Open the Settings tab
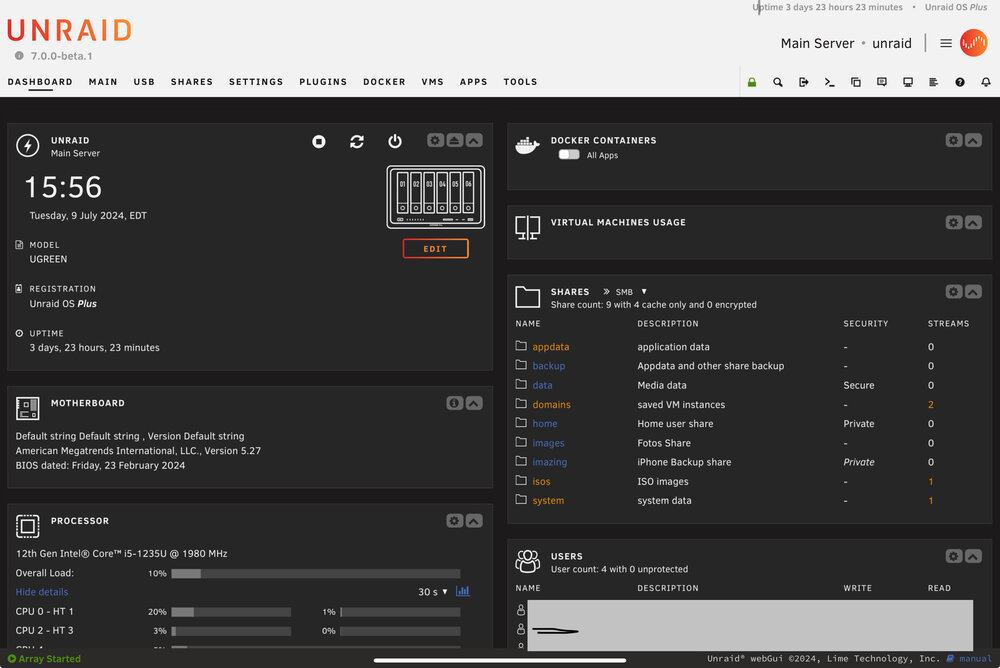 [x=256, y=82]
